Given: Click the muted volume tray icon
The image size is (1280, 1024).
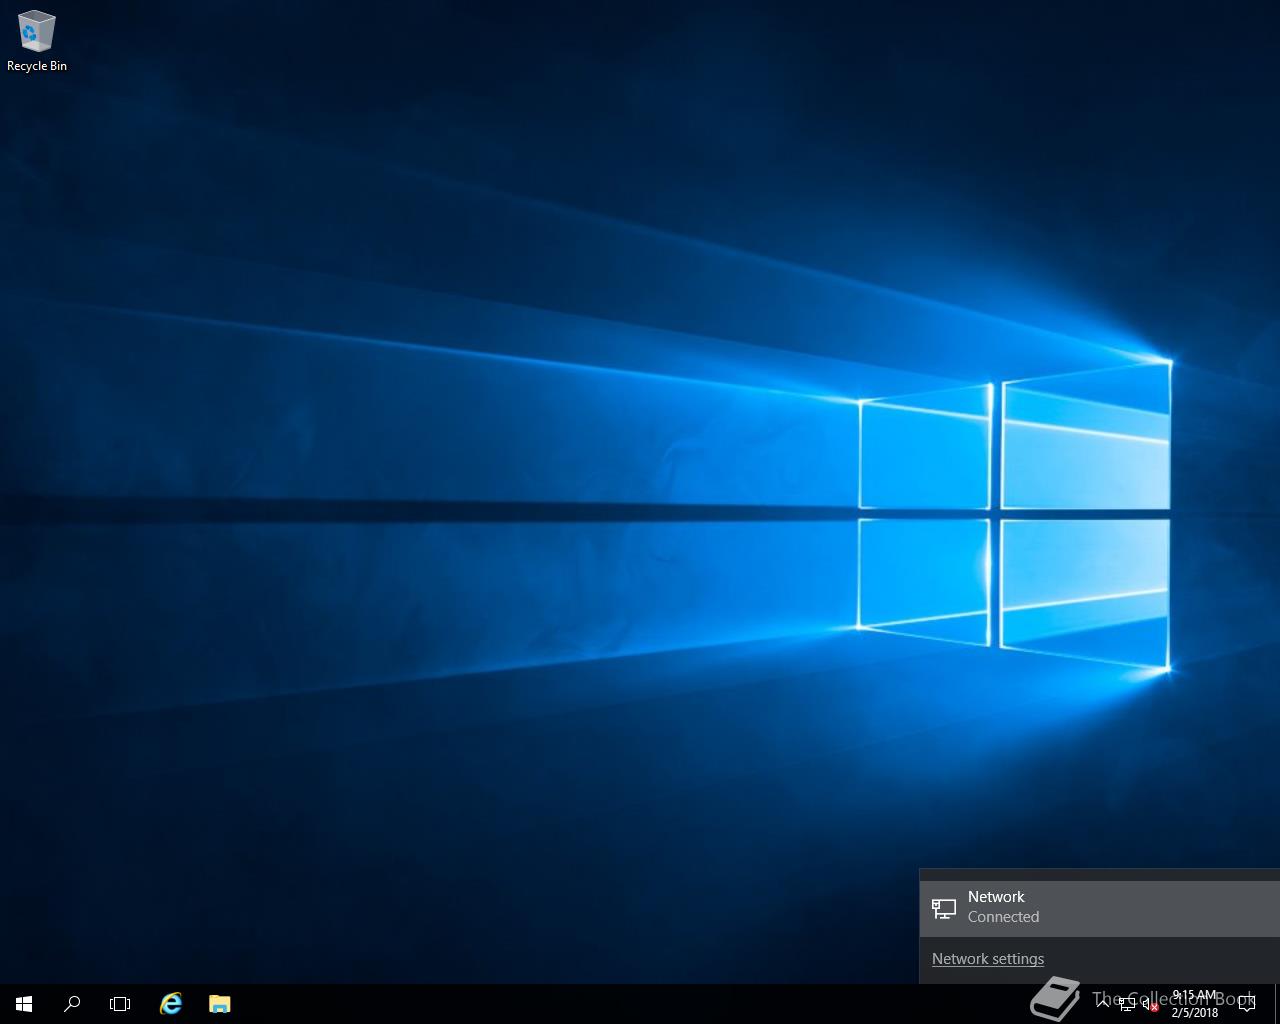Looking at the screenshot, I should click(x=1151, y=1004).
